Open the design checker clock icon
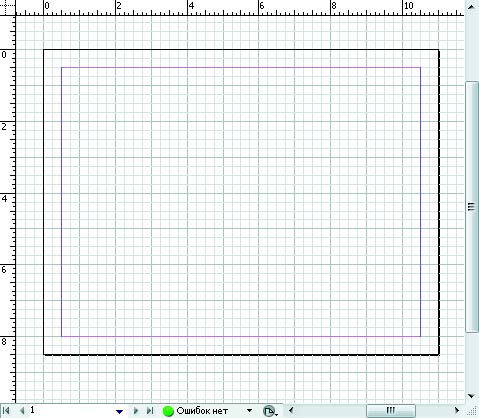This screenshot has height=418, width=479. 269,411
